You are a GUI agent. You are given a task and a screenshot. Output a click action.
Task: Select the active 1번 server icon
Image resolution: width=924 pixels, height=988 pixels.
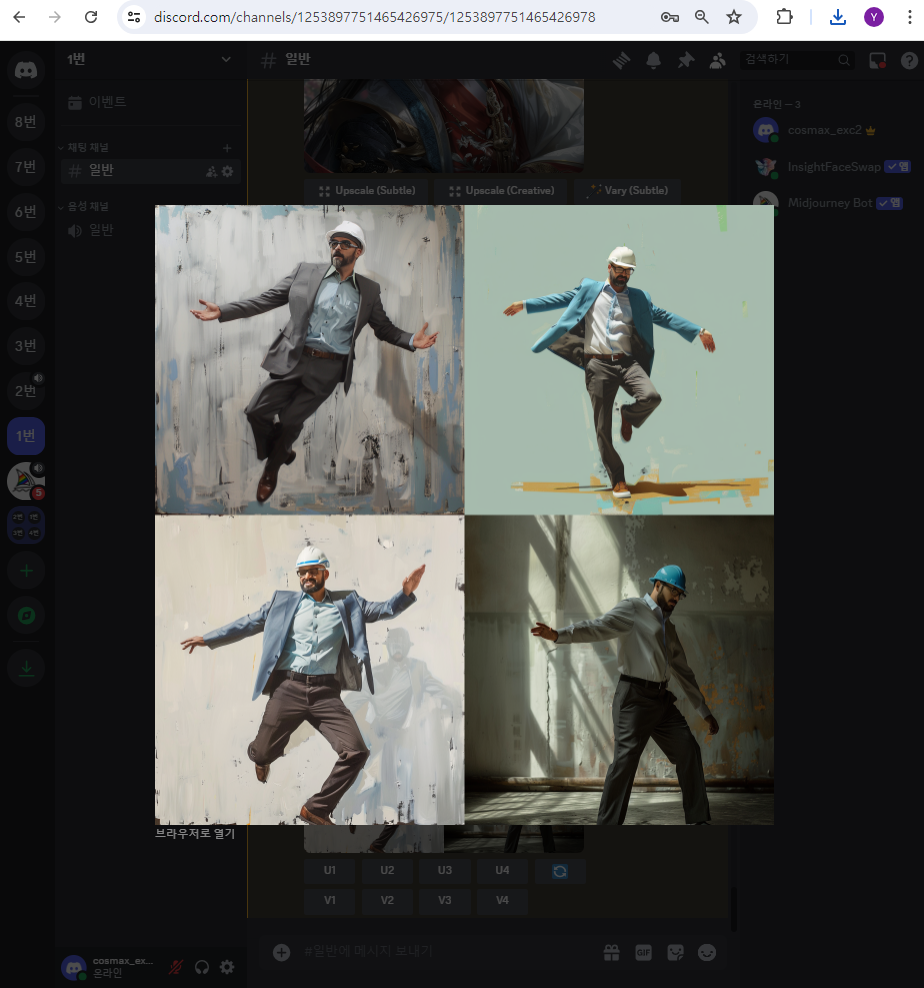click(26, 435)
